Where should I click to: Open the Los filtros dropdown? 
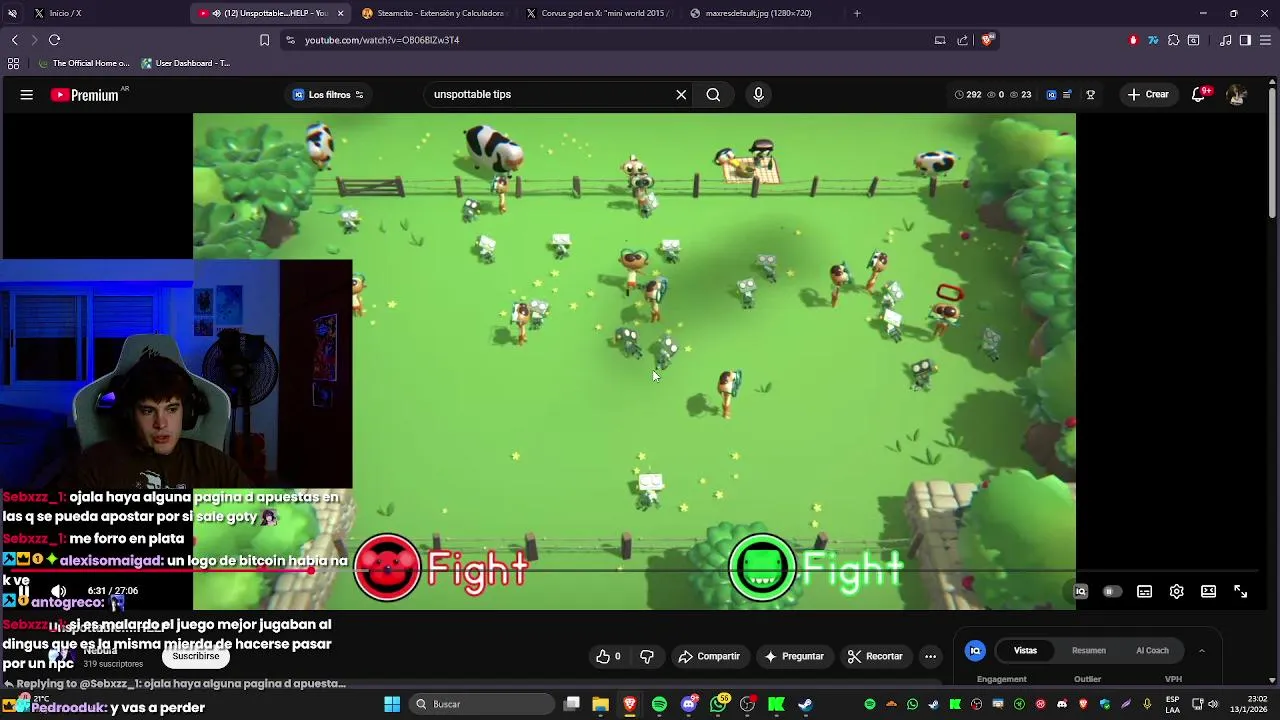(x=328, y=95)
